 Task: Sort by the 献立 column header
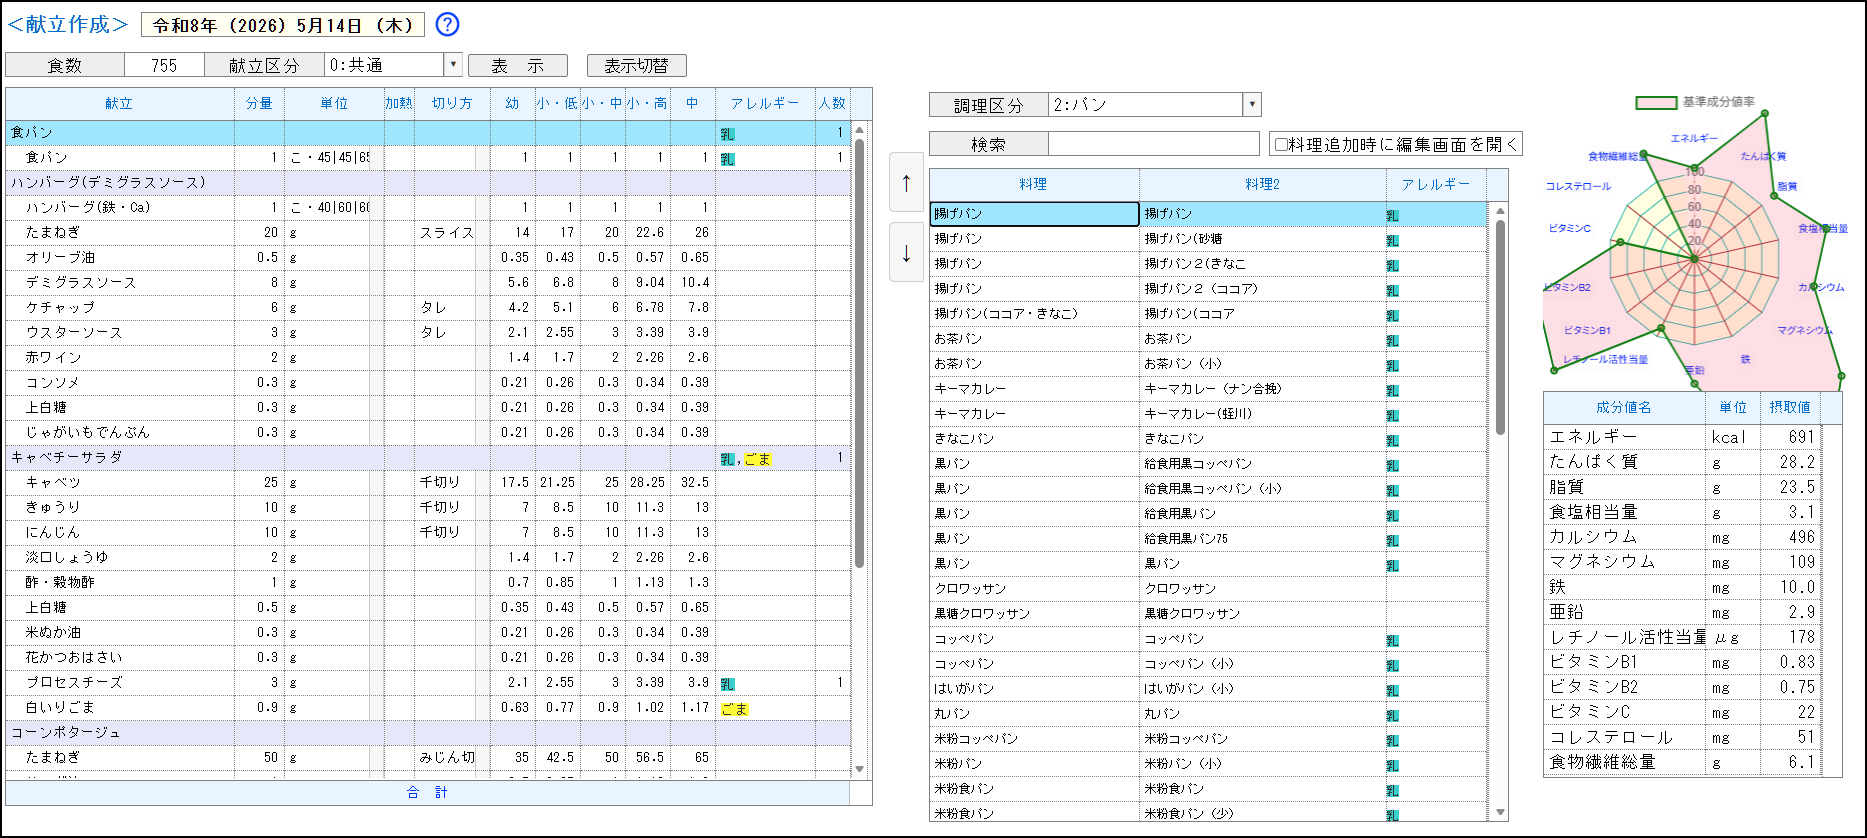click(x=120, y=103)
